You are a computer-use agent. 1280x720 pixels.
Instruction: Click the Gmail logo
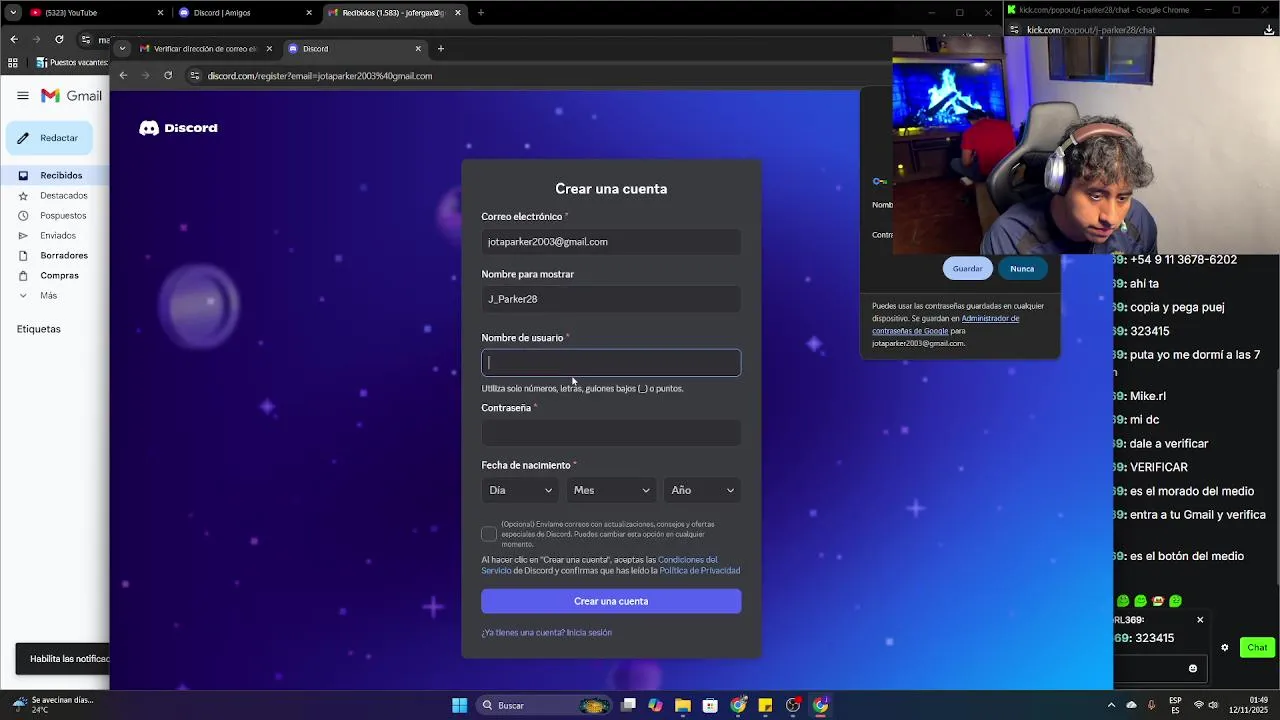coord(71,96)
